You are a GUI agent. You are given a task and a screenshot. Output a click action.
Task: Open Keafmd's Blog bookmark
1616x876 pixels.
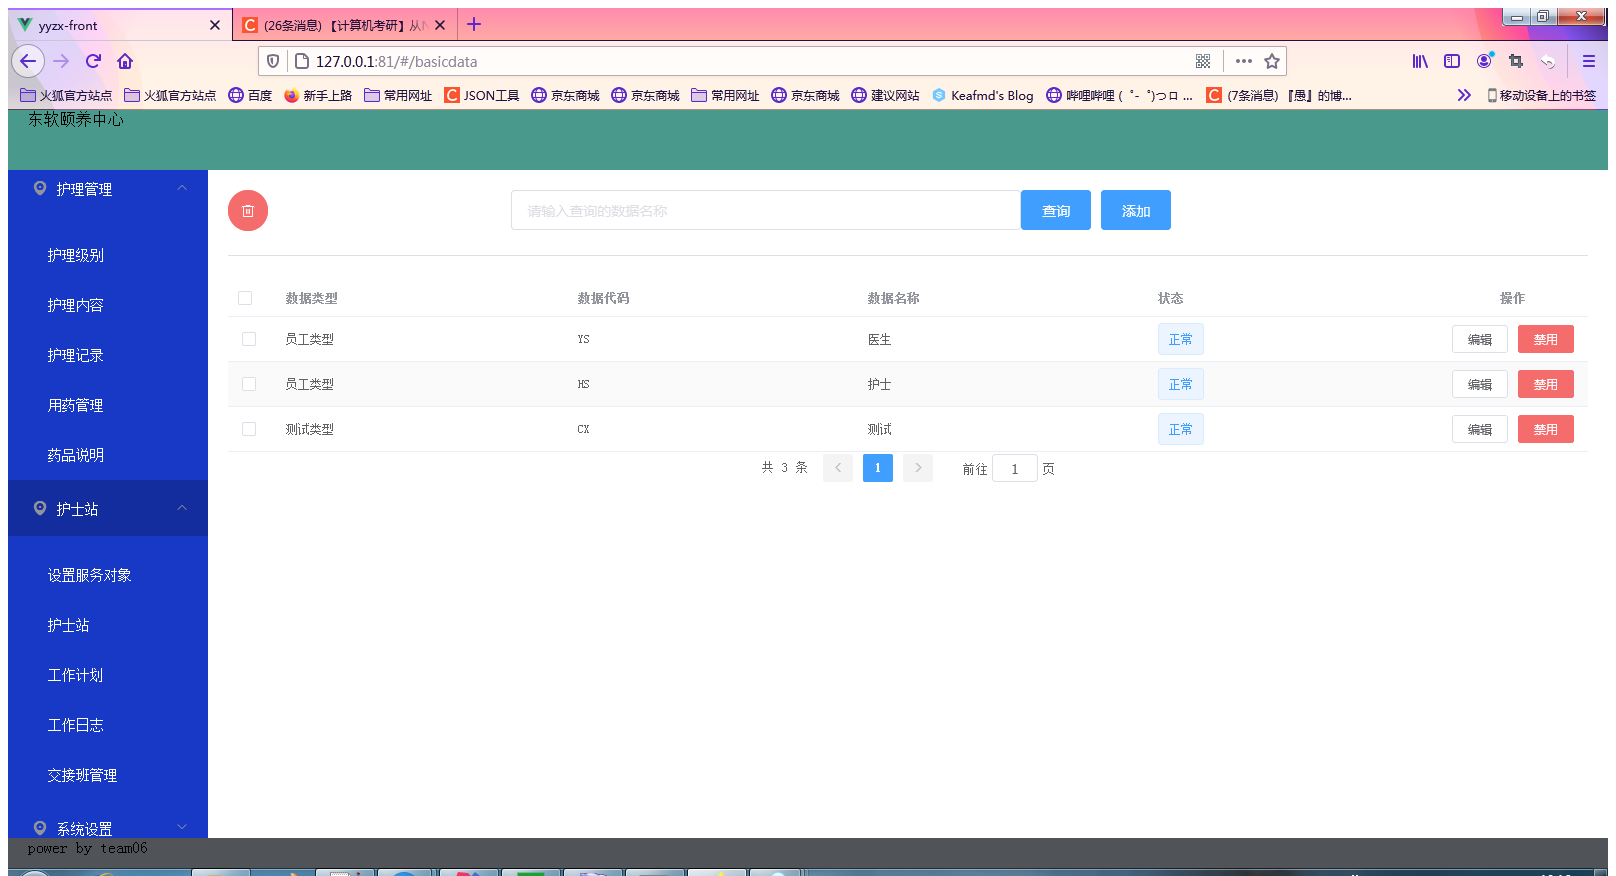(x=983, y=95)
